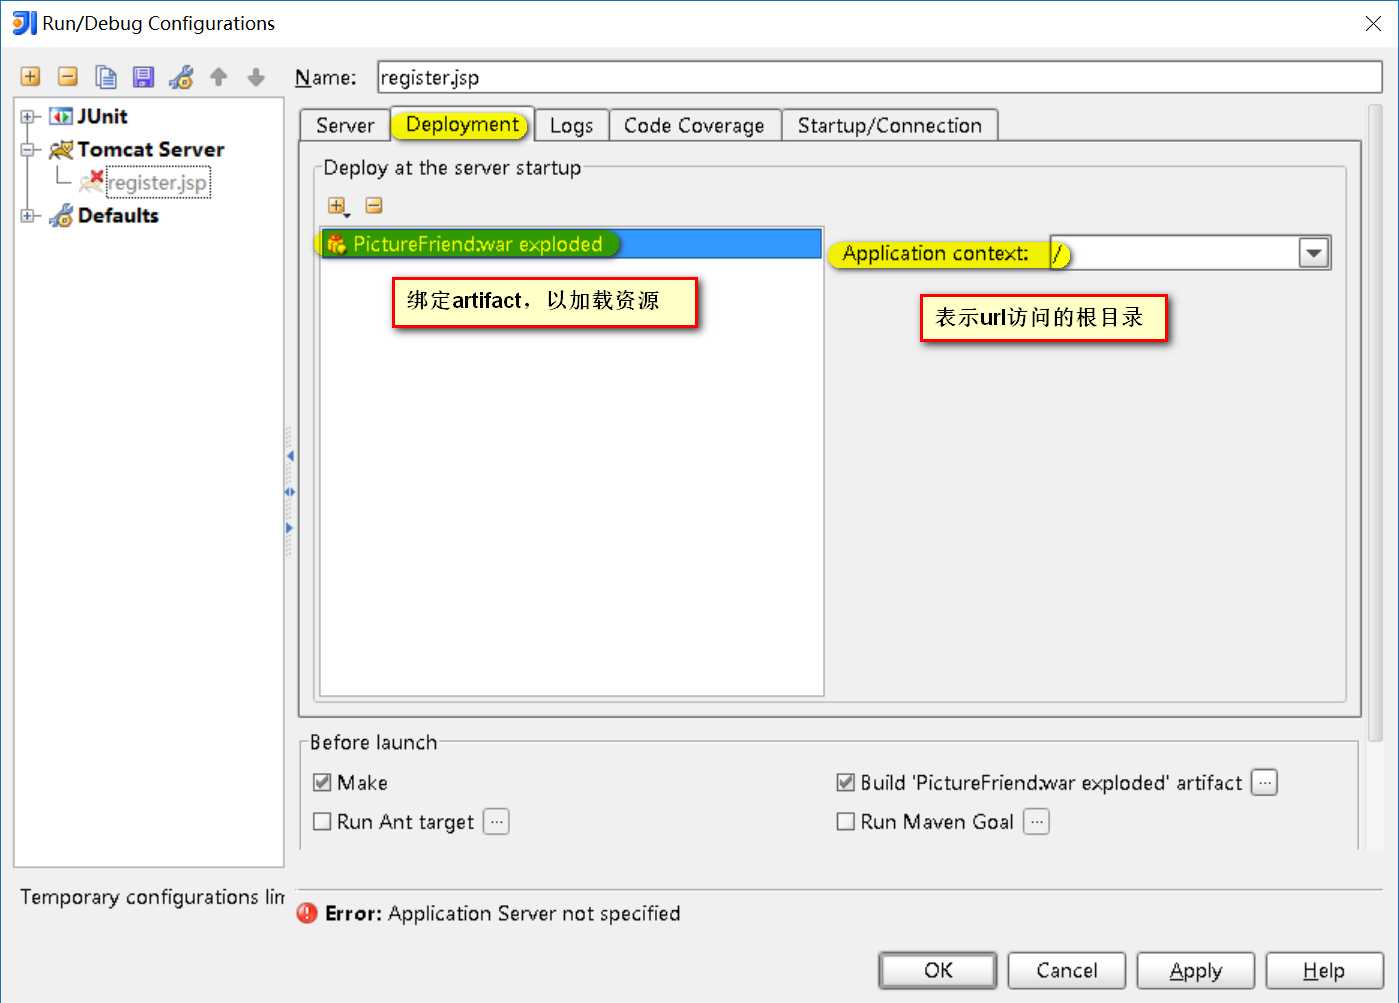Collapse the Tomcat Server tree node
Image resolution: width=1399 pixels, height=1003 pixels.
(28, 150)
